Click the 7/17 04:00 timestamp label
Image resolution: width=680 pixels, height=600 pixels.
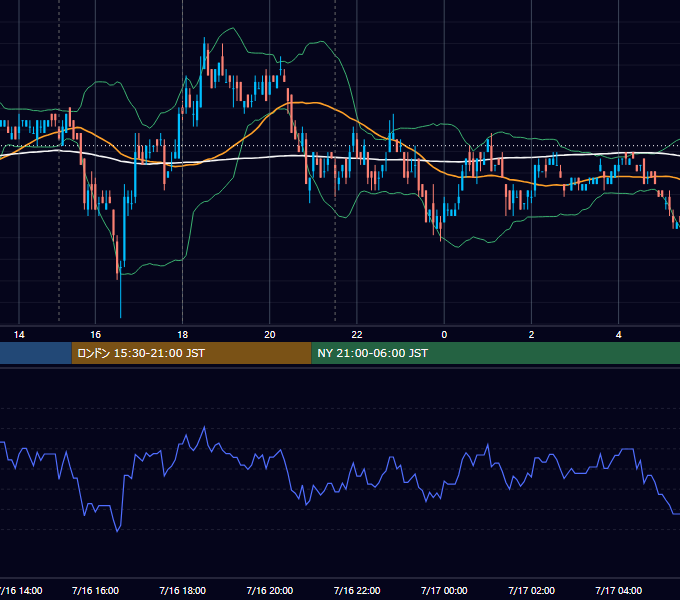pyautogui.click(x=618, y=590)
